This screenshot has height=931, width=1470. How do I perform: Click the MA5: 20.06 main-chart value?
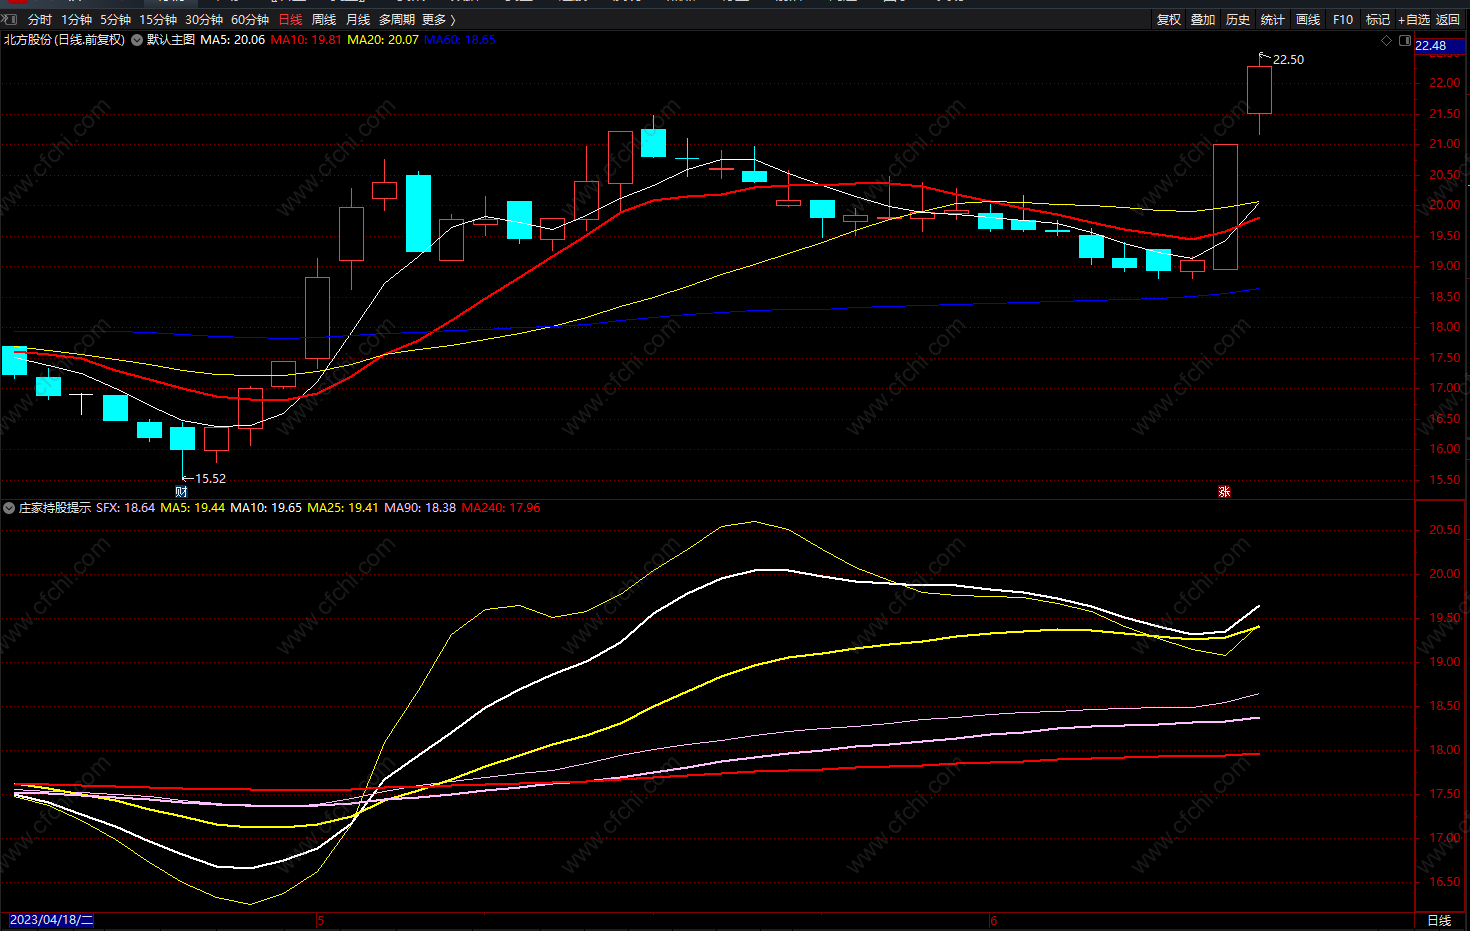pos(233,40)
